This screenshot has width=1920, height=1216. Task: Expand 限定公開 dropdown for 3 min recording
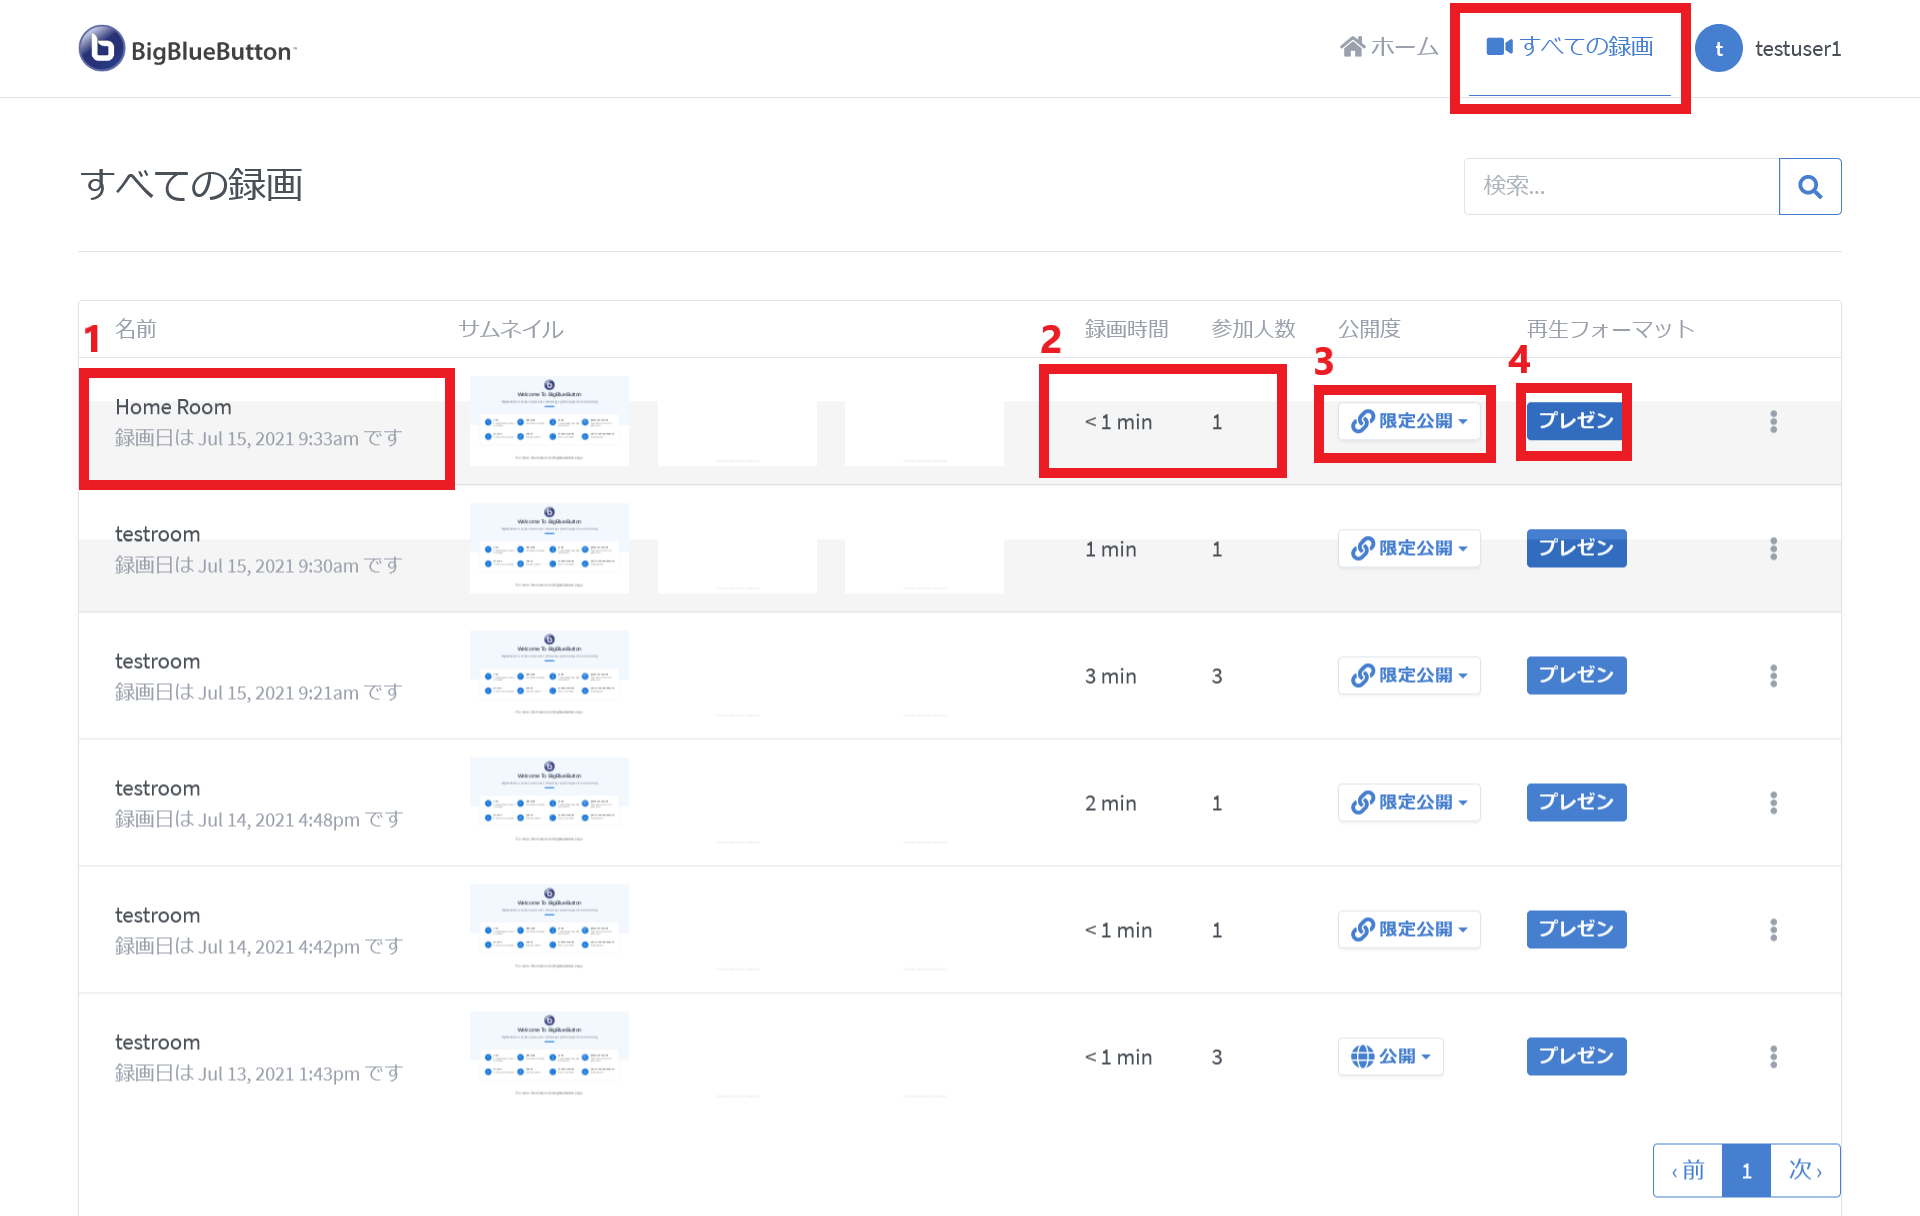(x=1408, y=676)
